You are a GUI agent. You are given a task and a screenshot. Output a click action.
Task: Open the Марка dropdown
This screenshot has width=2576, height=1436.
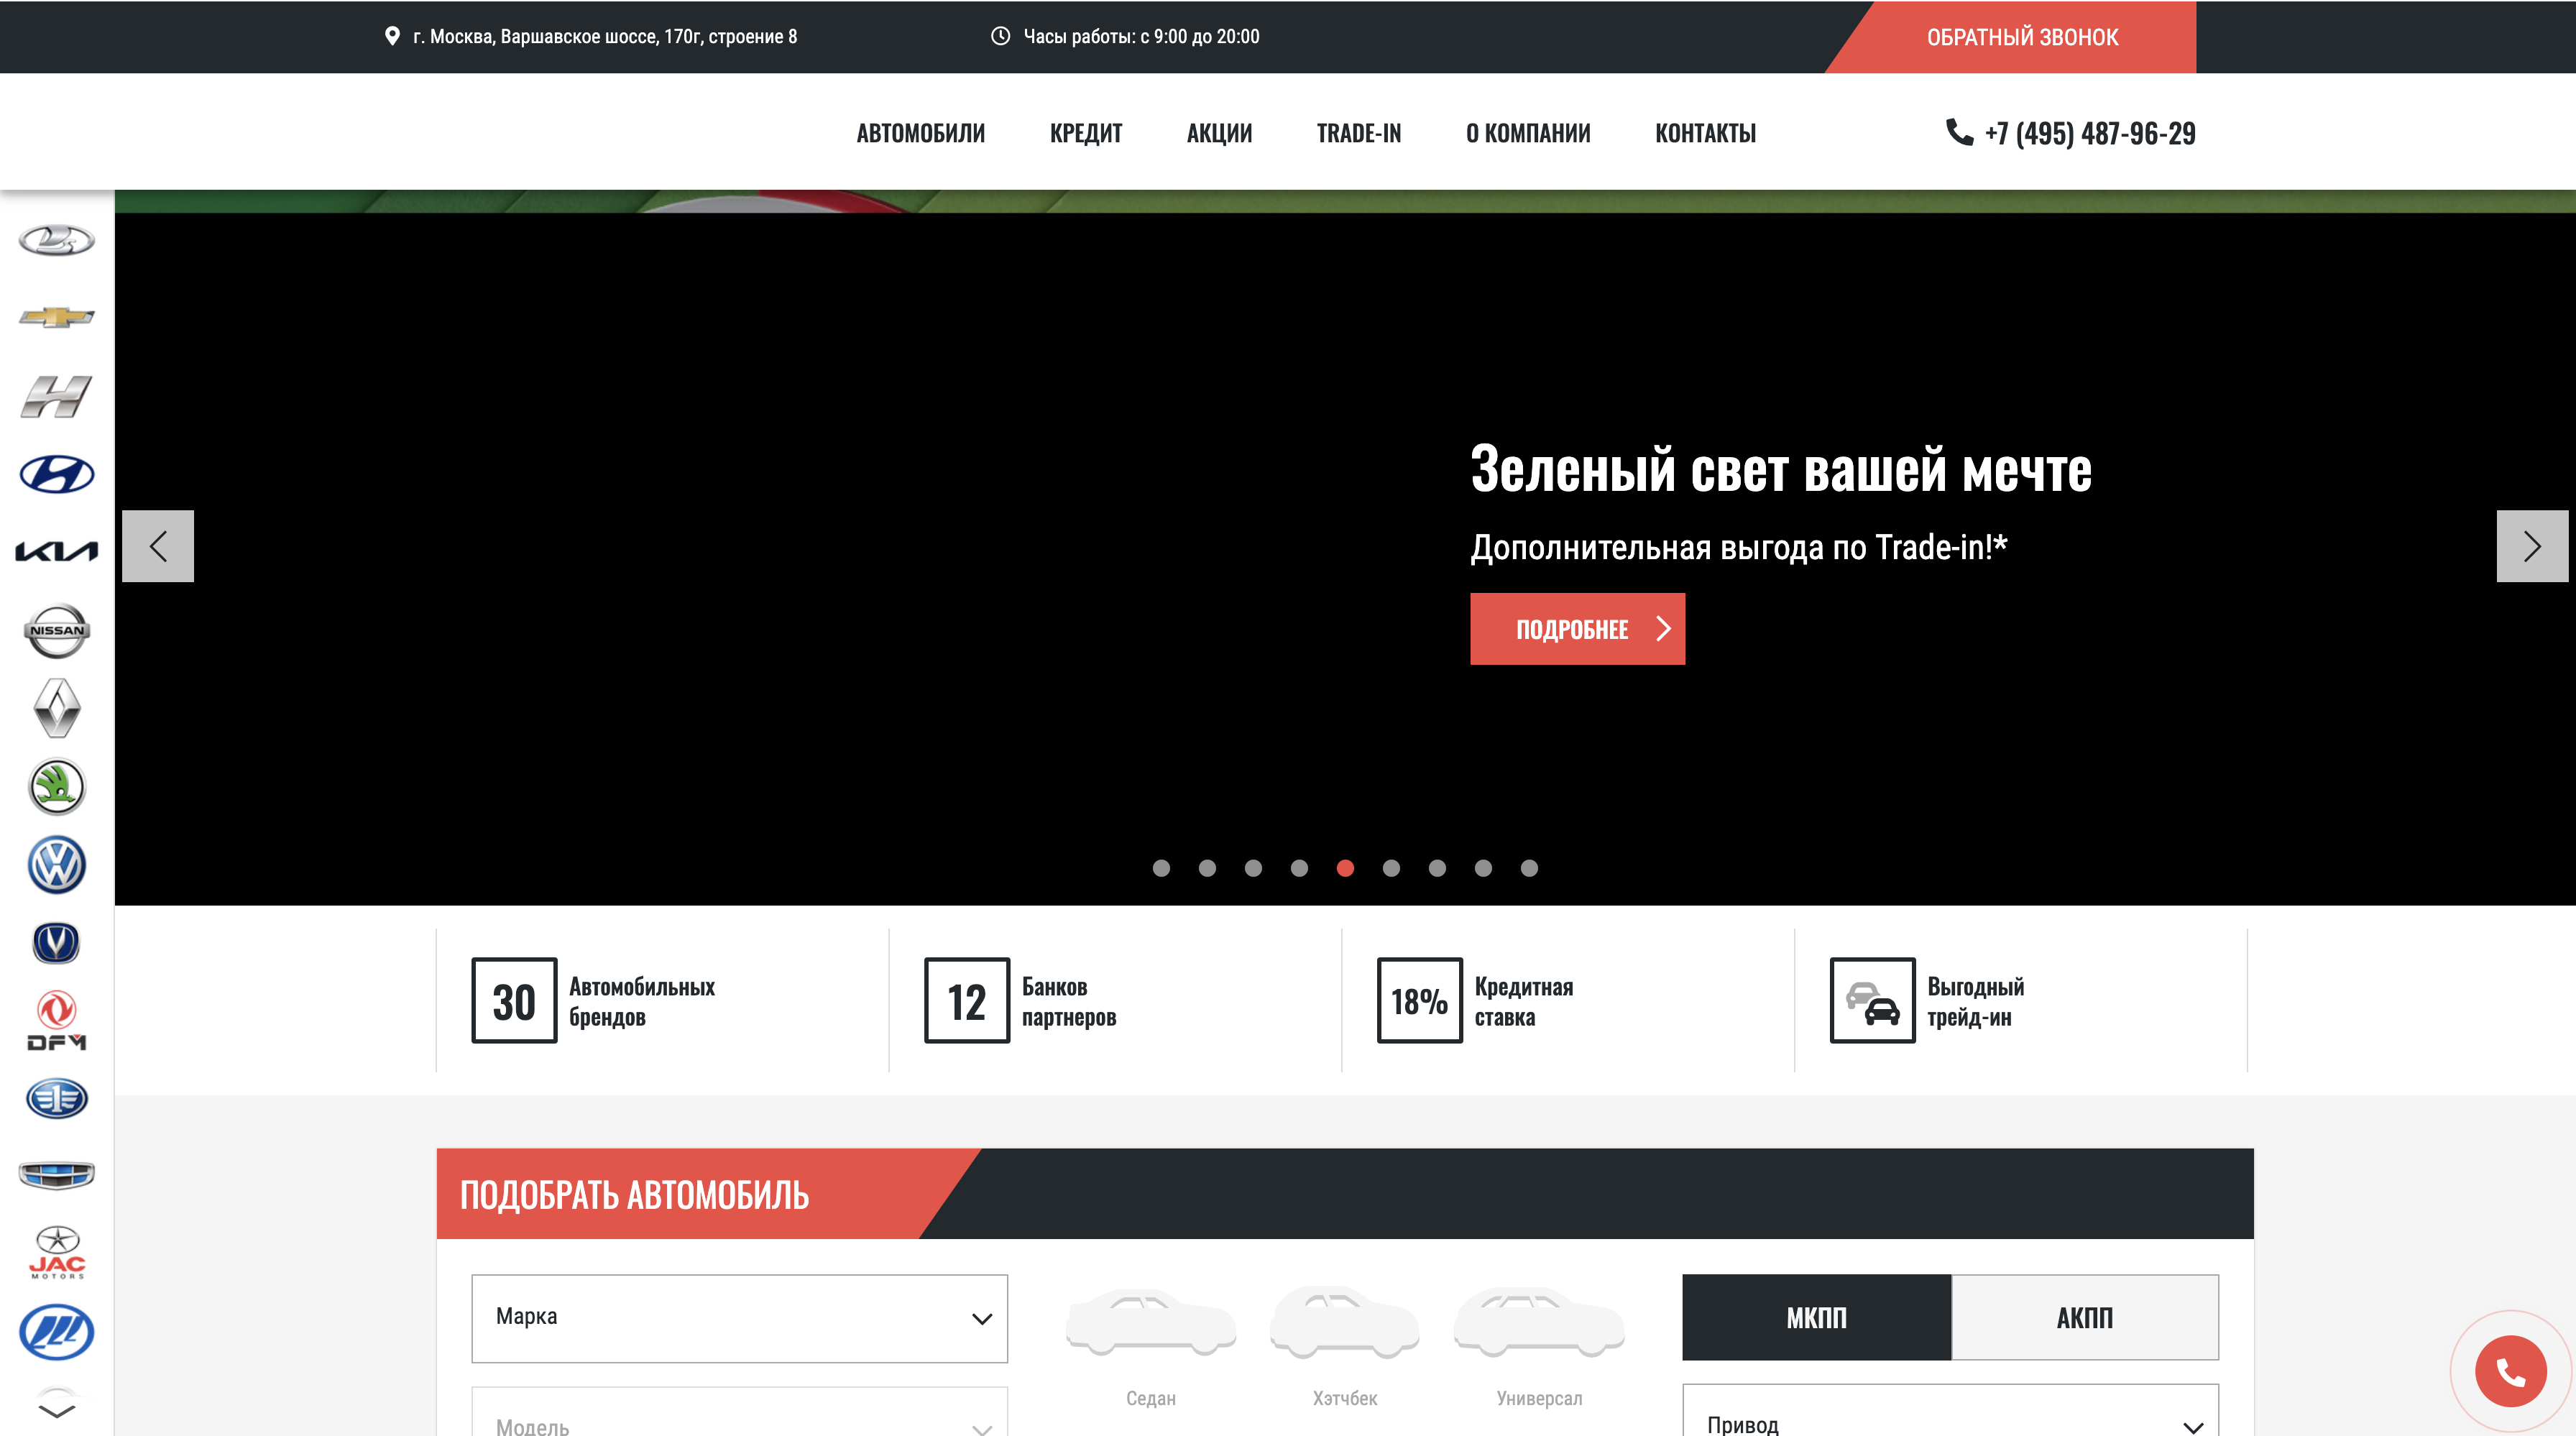coord(739,1317)
